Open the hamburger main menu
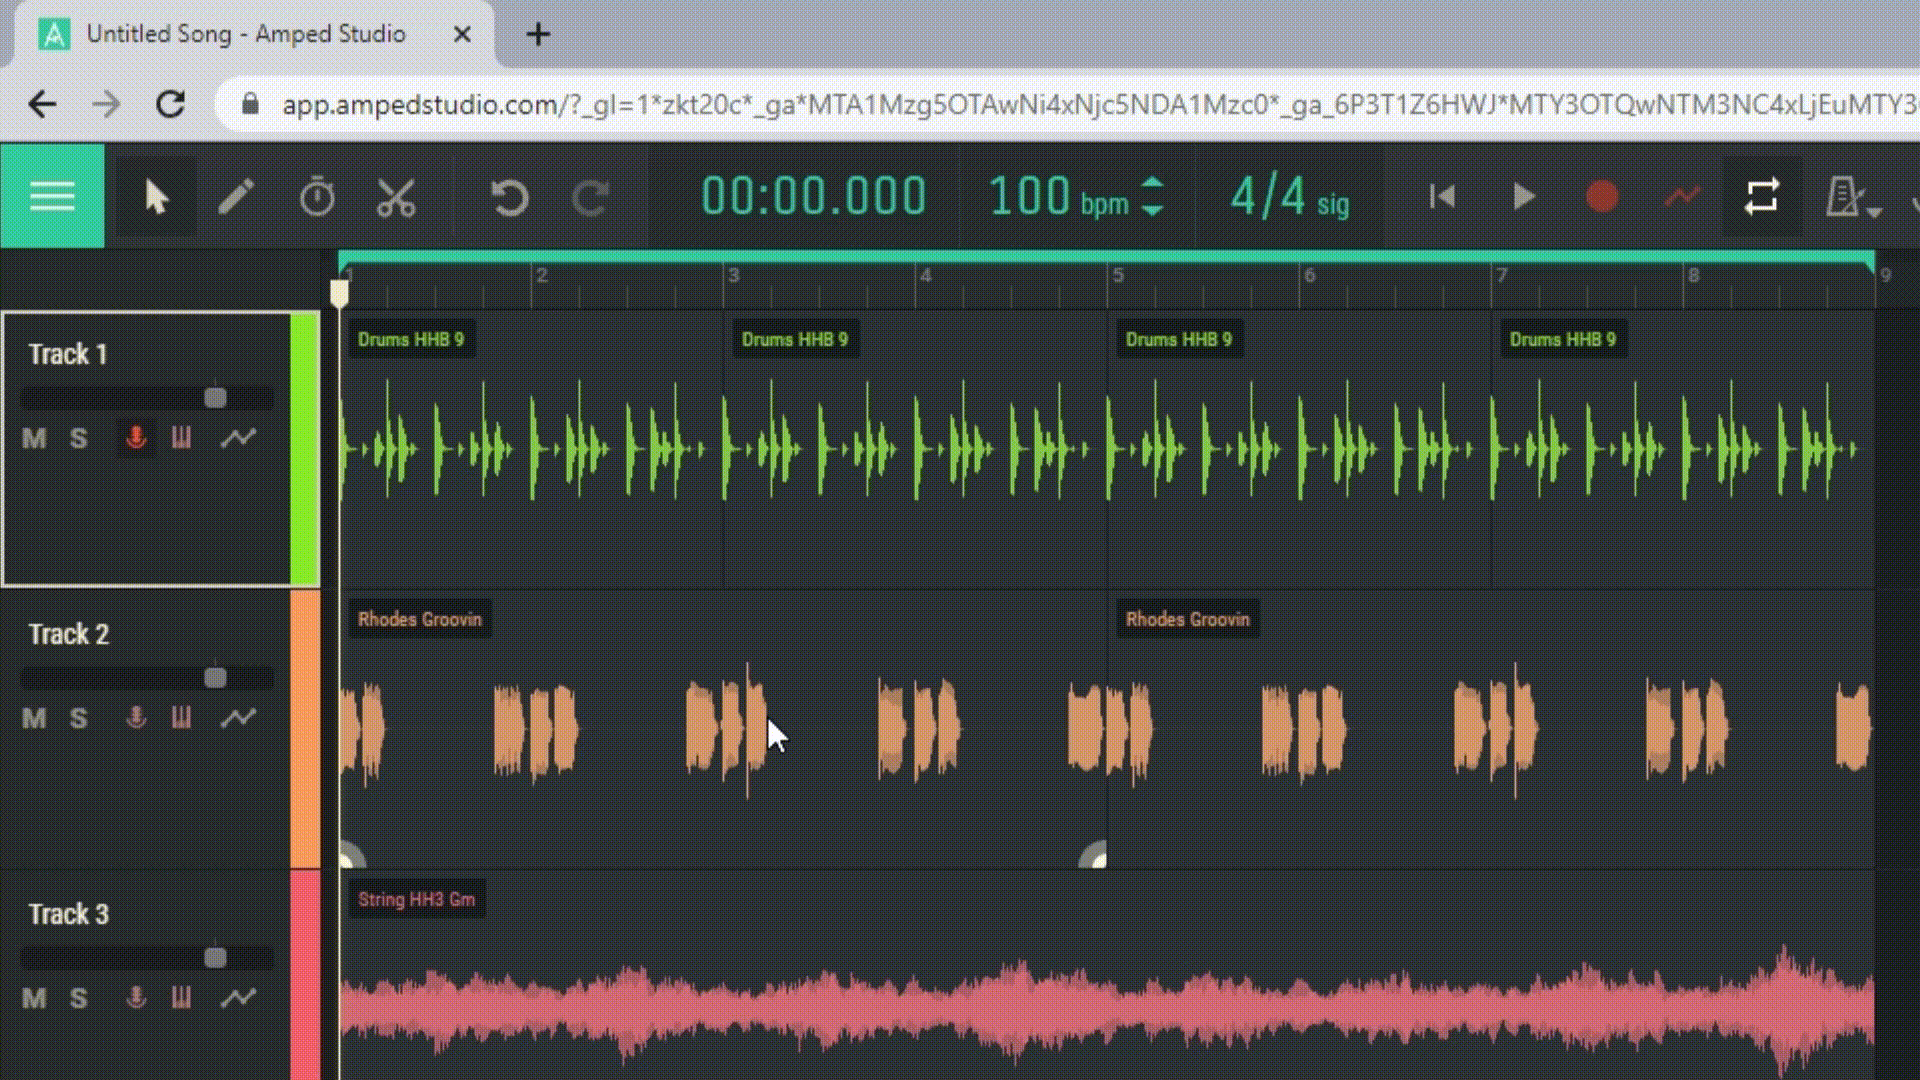 (52, 197)
